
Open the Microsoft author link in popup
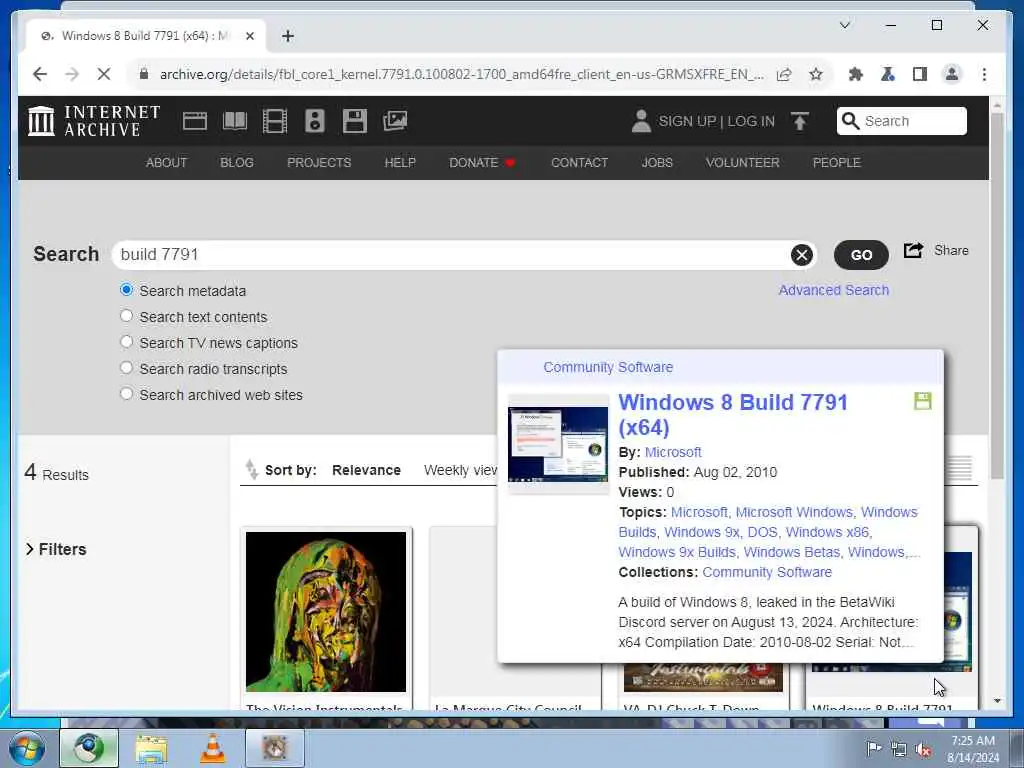tap(673, 452)
